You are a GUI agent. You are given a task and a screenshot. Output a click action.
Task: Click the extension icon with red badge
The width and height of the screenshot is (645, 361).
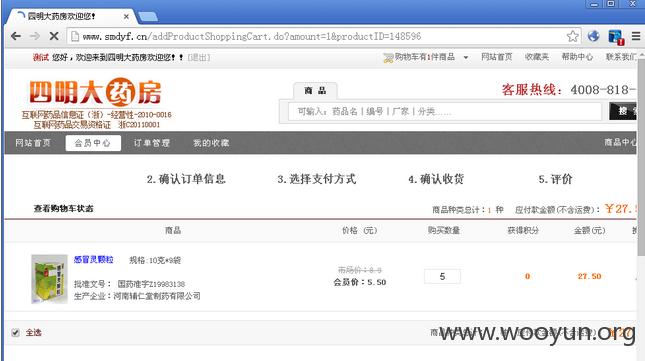coord(616,37)
